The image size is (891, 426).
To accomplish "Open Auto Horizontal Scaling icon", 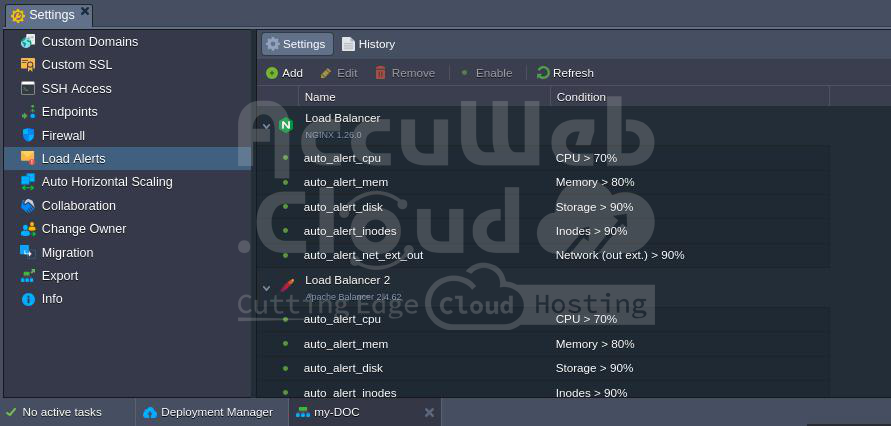I will 28,181.
